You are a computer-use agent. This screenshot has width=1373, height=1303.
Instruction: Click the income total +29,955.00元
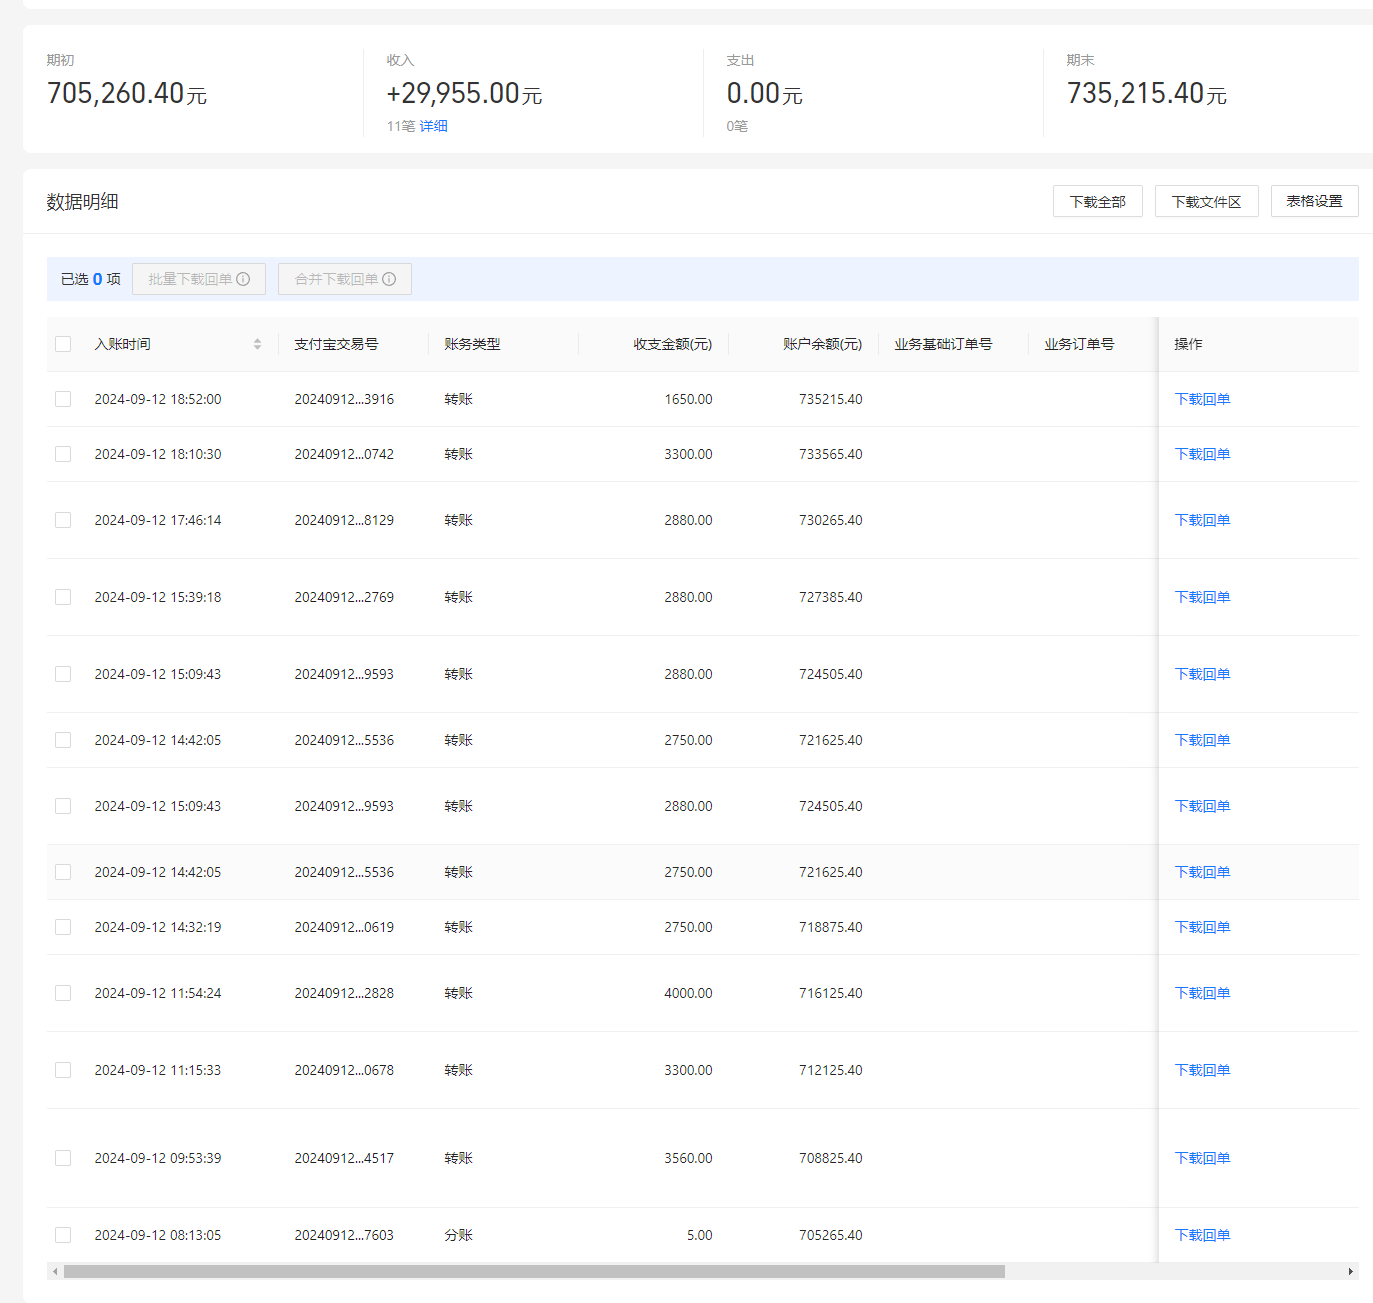click(464, 93)
